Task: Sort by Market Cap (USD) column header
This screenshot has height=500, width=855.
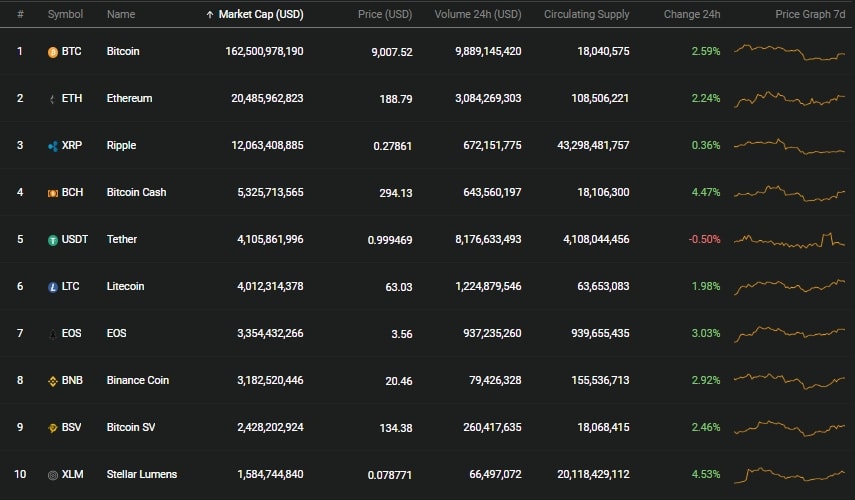Action: coord(261,14)
